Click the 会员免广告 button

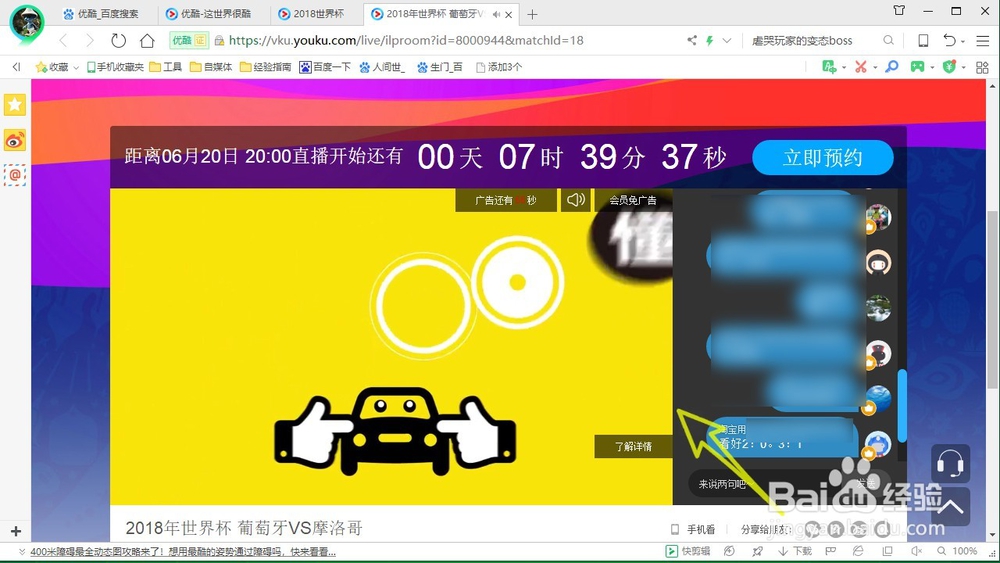pos(633,200)
